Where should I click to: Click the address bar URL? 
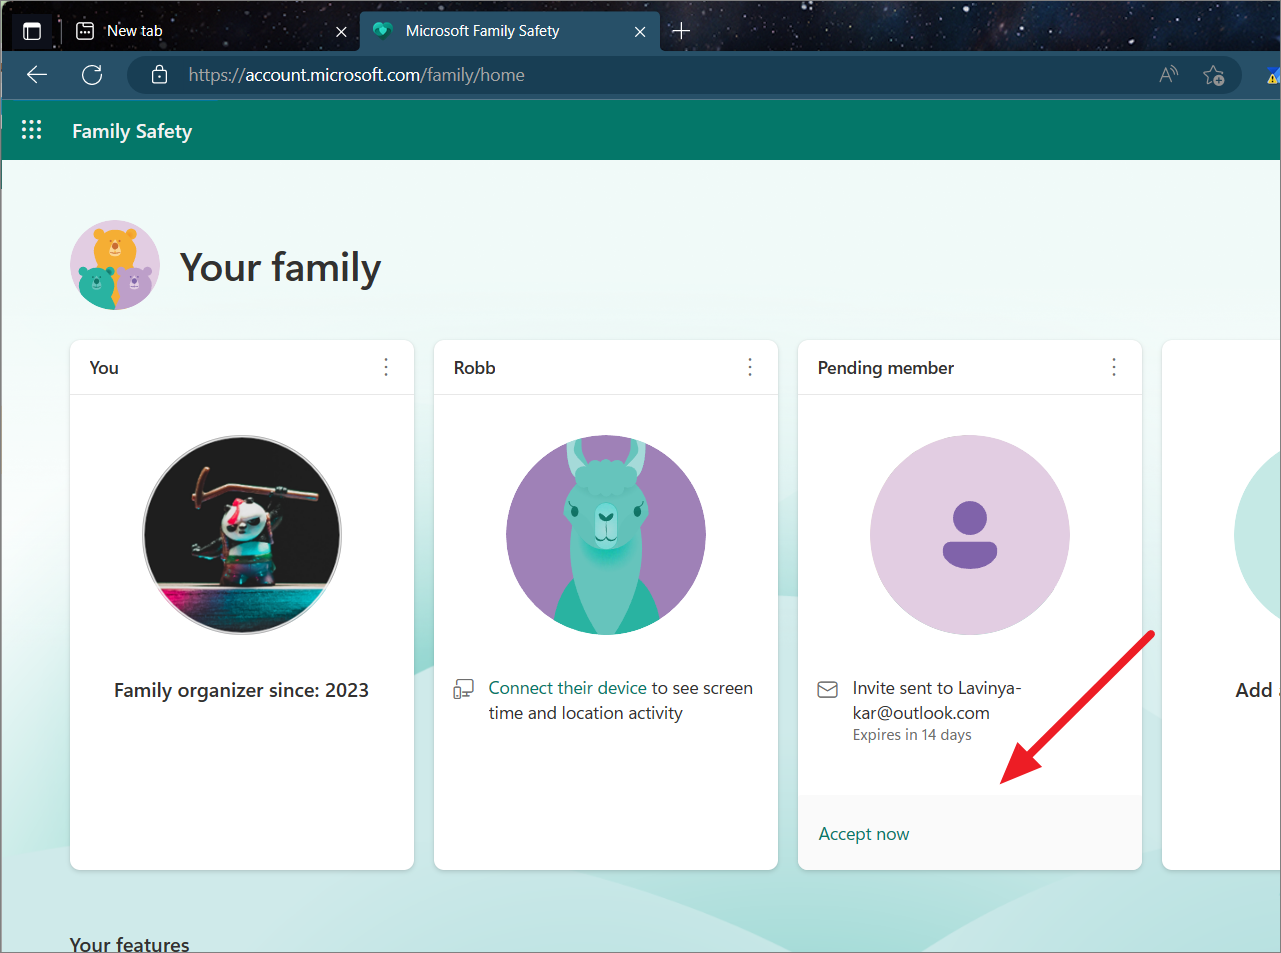(356, 75)
